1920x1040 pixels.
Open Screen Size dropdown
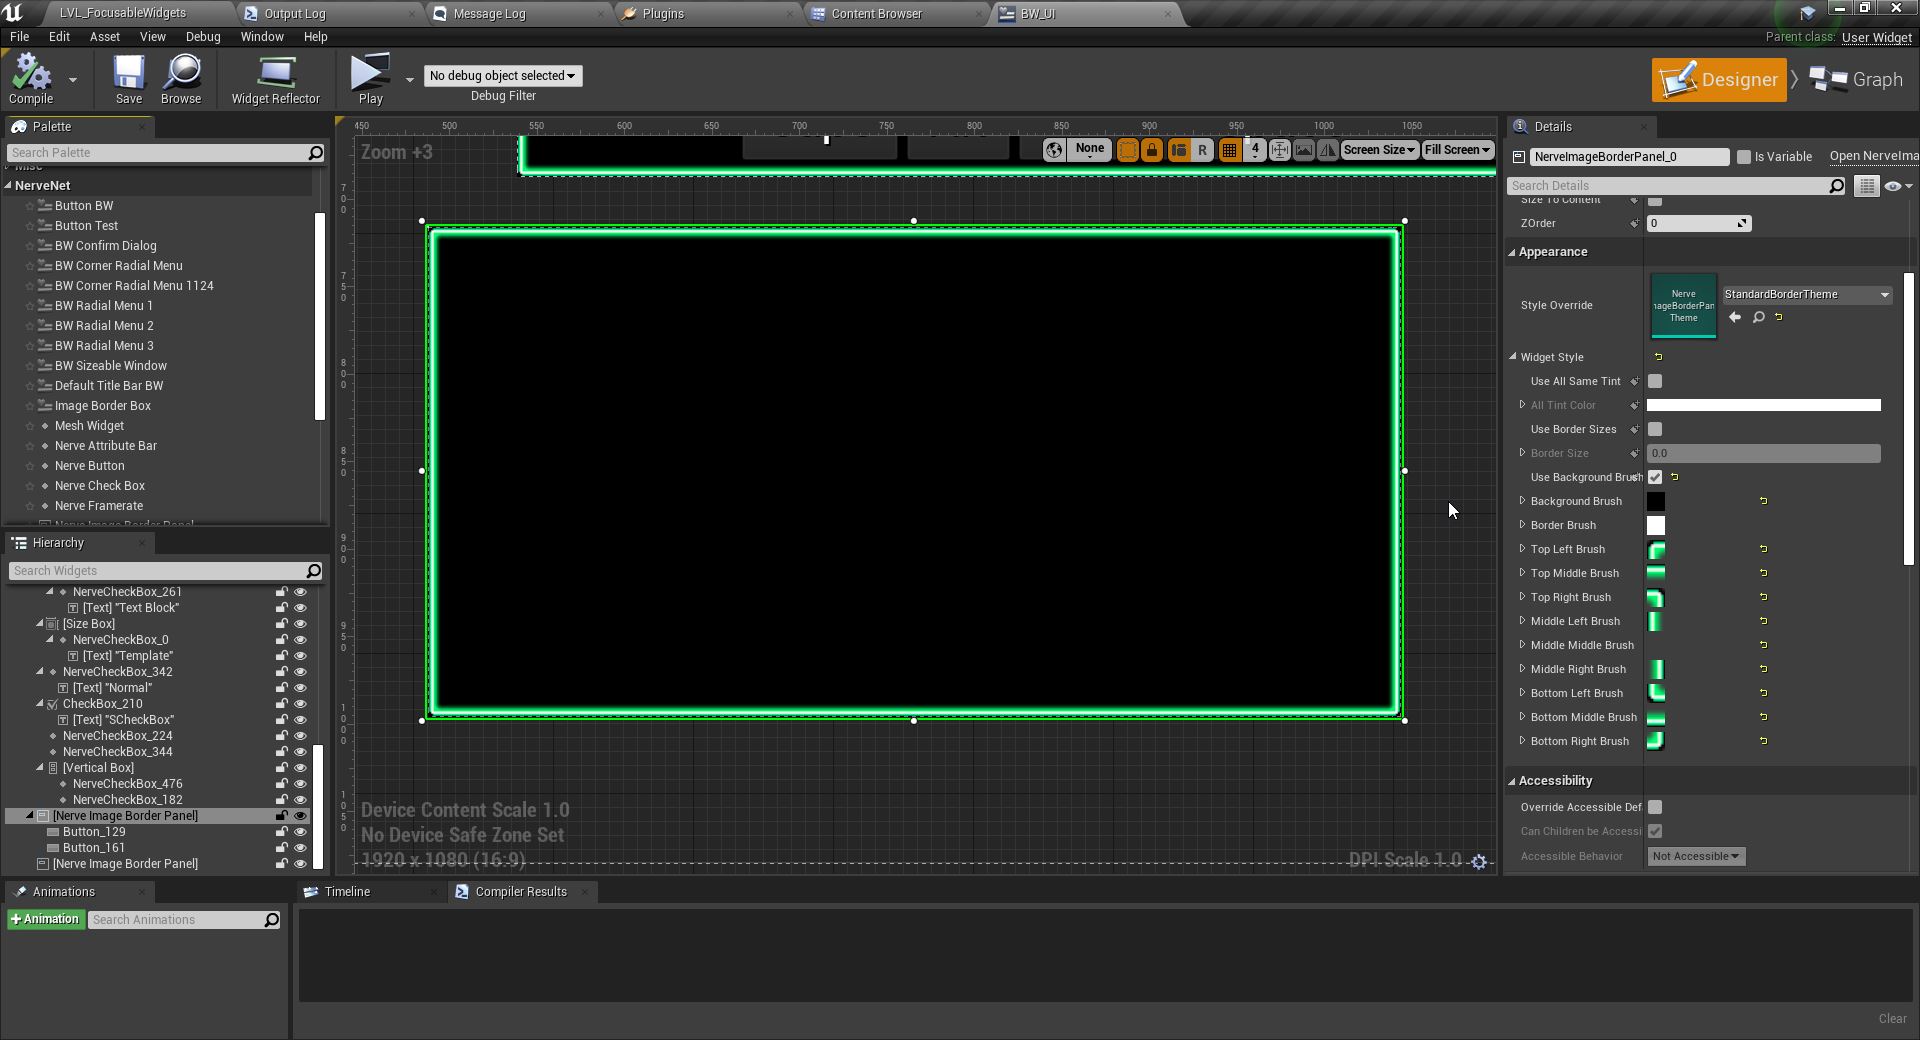1379,150
